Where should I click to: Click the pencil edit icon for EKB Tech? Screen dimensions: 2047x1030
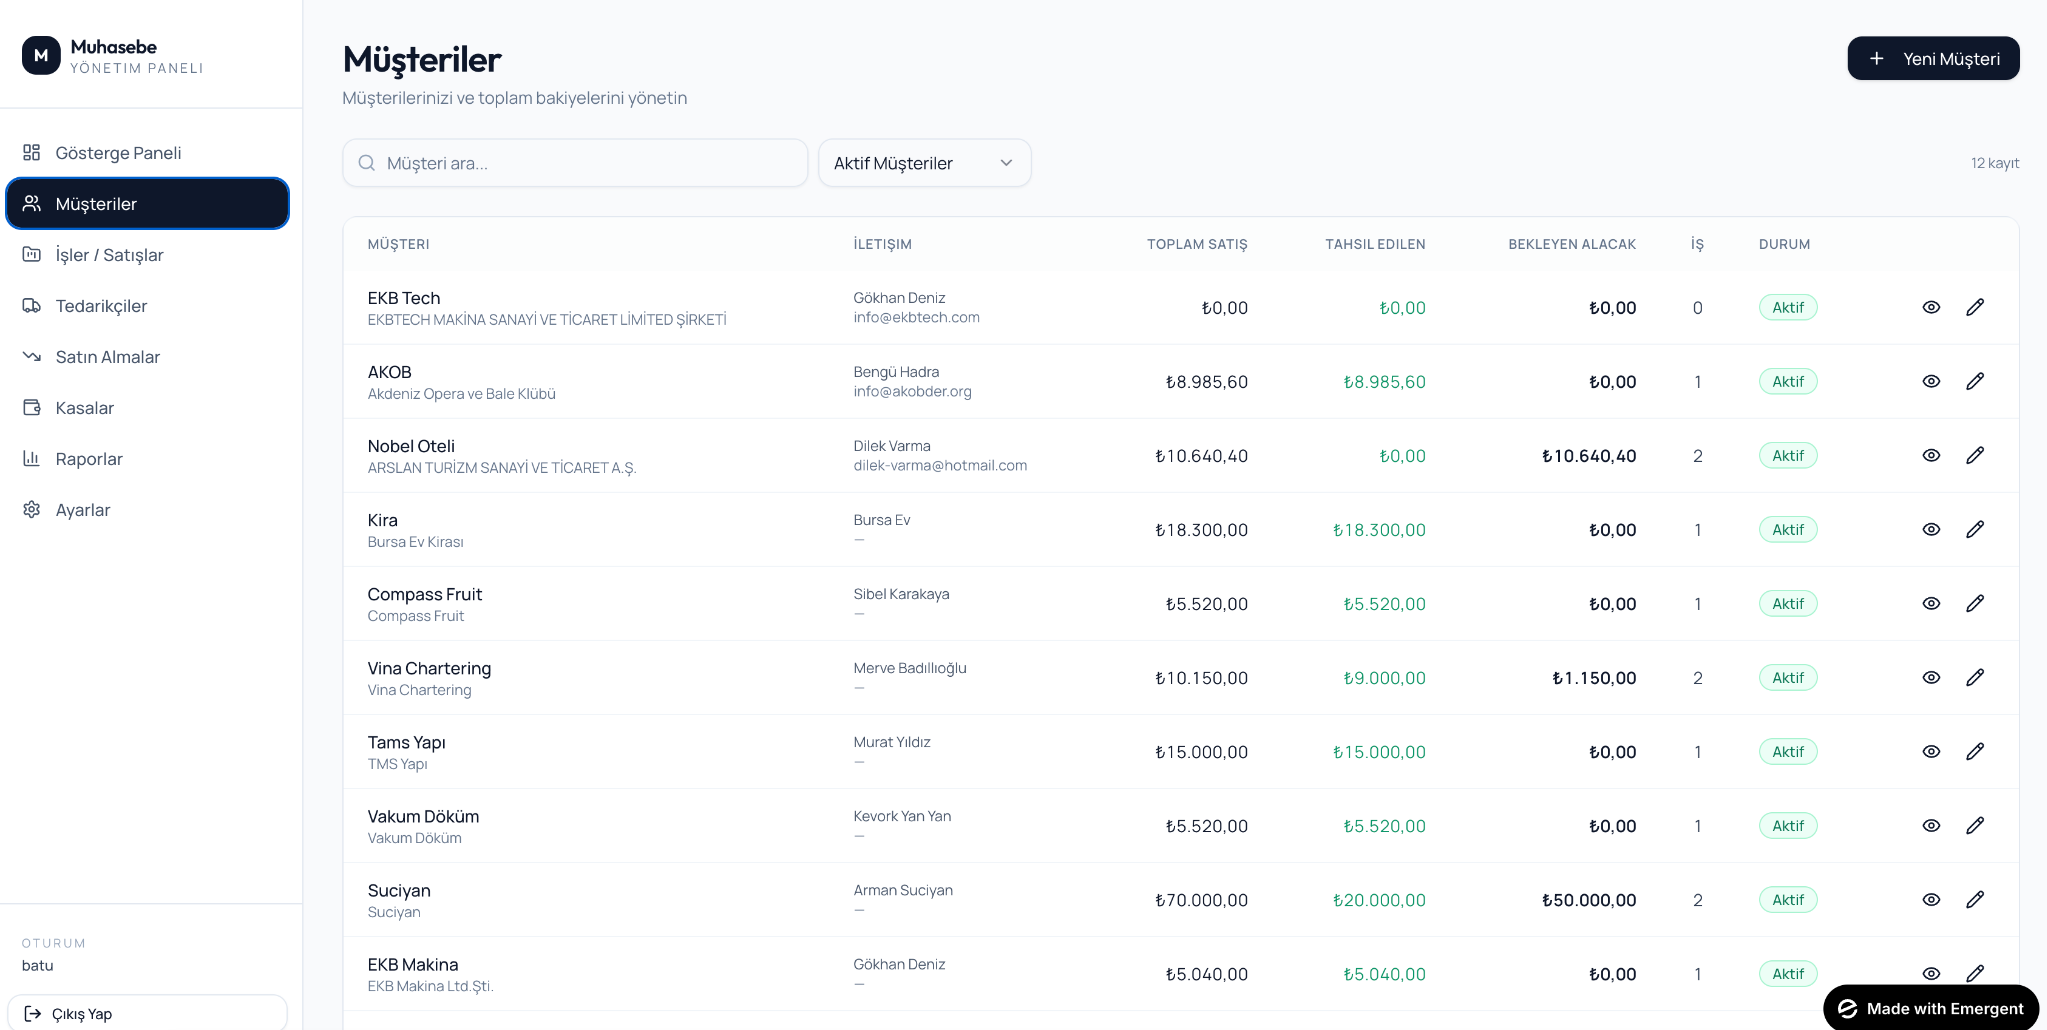click(1974, 307)
